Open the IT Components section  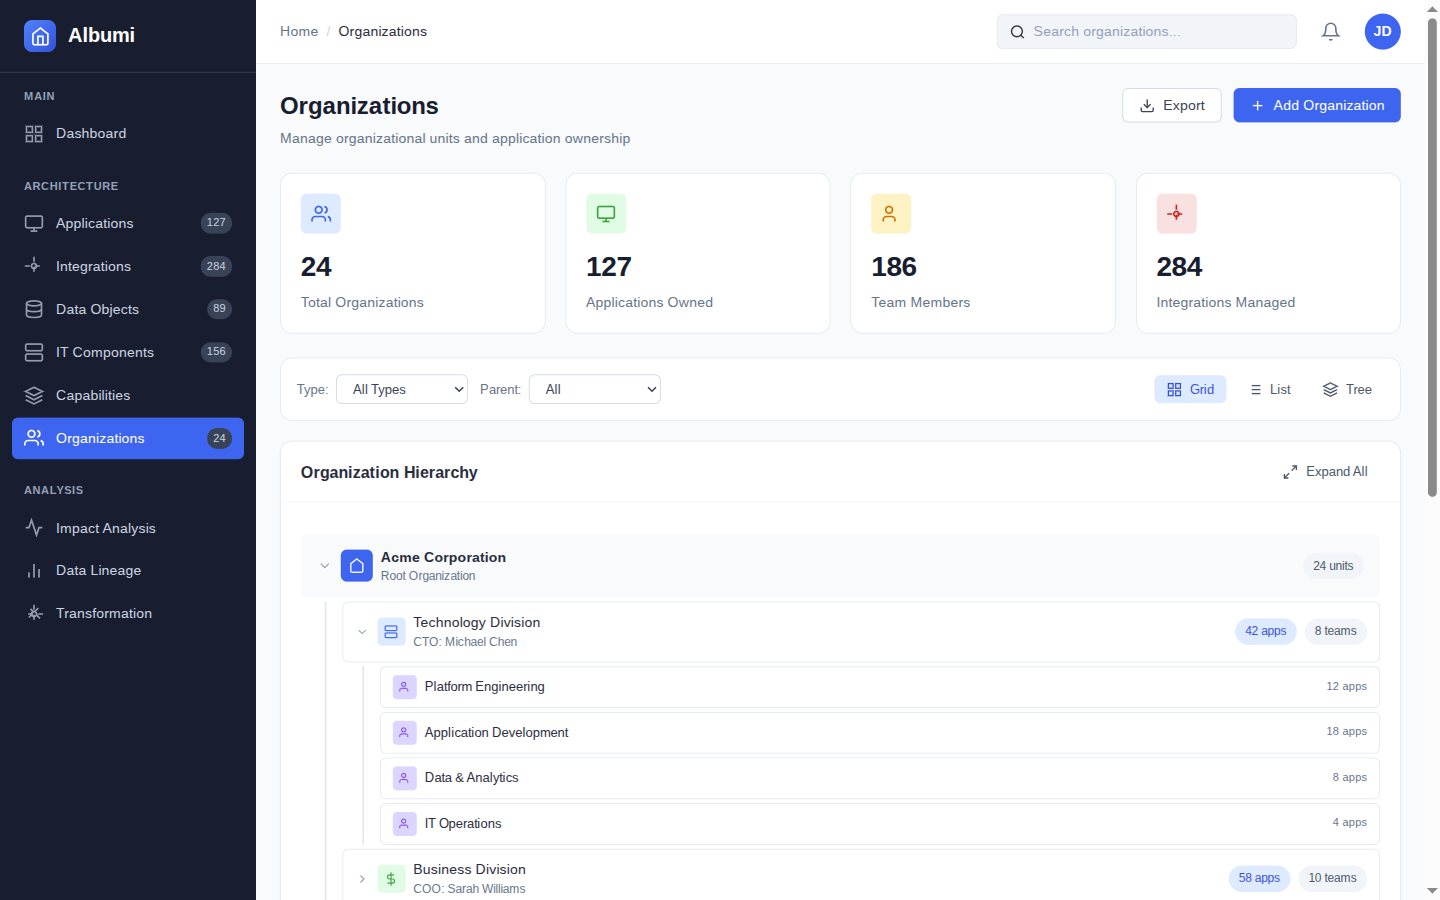click(105, 352)
